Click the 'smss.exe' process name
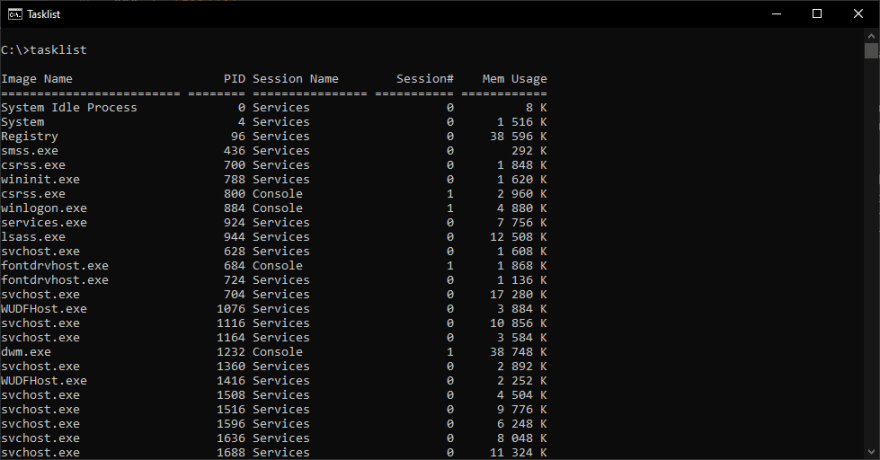This screenshot has height=460, width=880. click(30, 151)
